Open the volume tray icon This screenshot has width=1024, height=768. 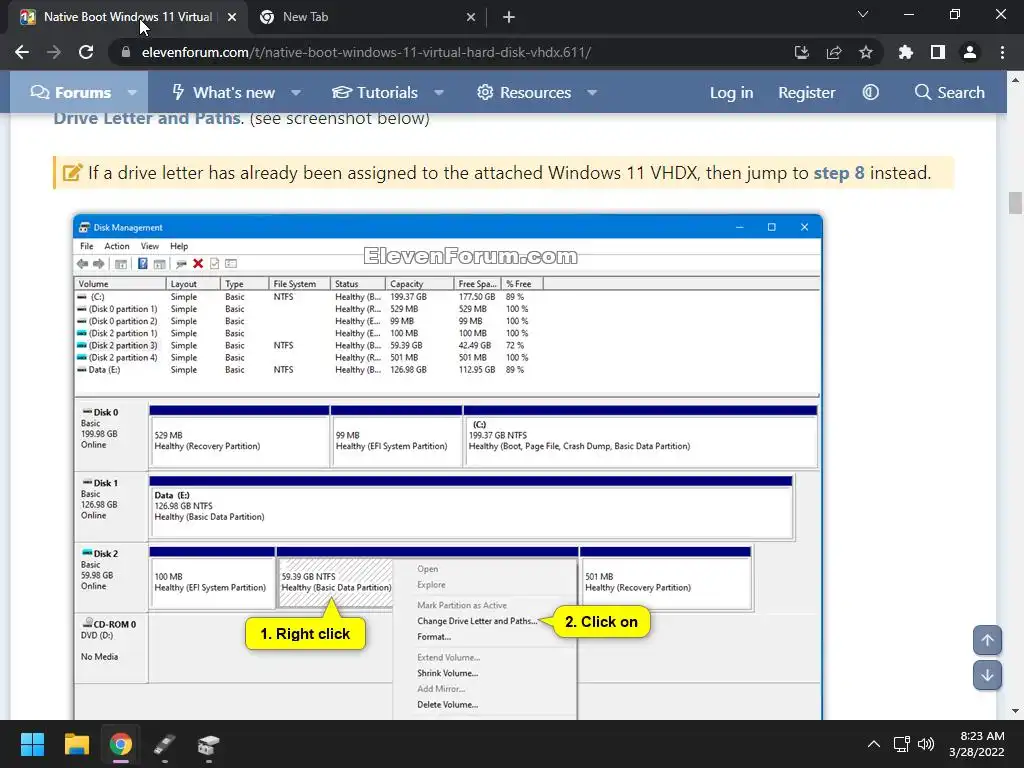[926, 744]
